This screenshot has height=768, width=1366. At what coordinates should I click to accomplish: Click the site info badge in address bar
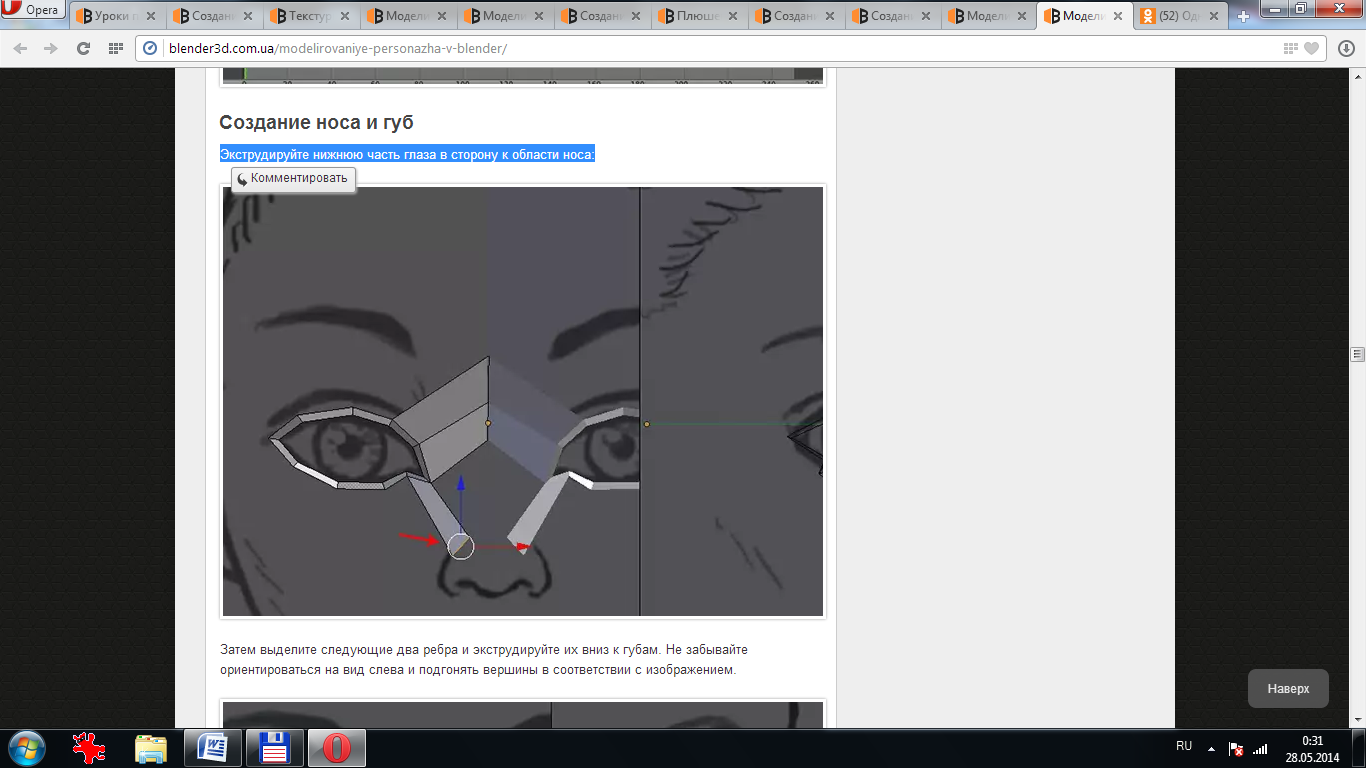point(151,49)
